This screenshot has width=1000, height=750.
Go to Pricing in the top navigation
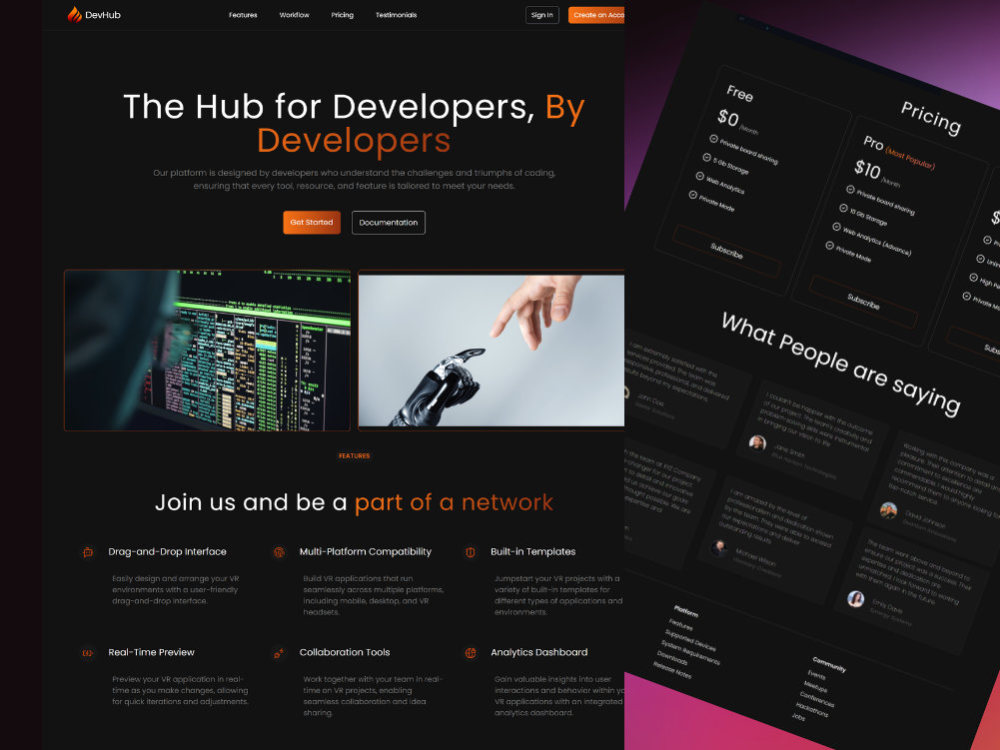click(342, 15)
